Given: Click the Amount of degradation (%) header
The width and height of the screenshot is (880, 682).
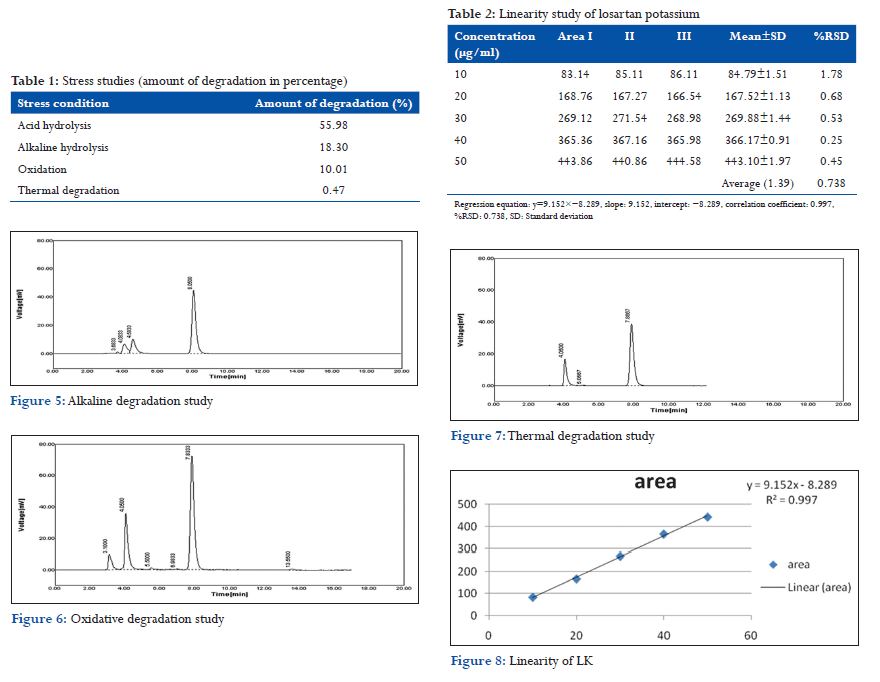Looking at the screenshot, I should click(x=333, y=103).
